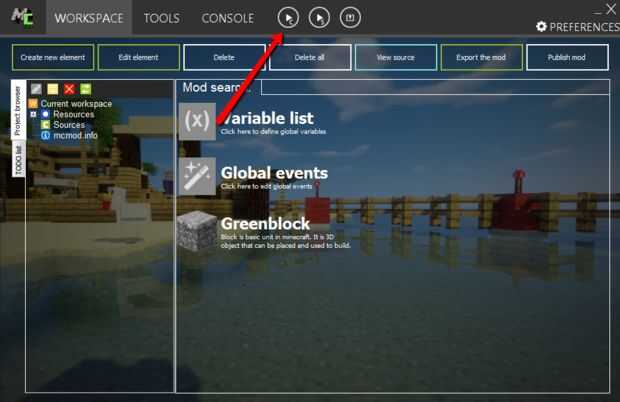Select the Greenblock stone block thumbnail
The height and width of the screenshot is (402, 620).
[x=197, y=231]
